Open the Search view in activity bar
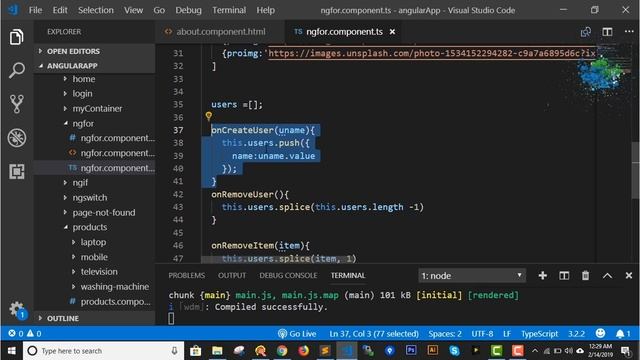Viewport: 640px width, 360px height. click(16, 70)
